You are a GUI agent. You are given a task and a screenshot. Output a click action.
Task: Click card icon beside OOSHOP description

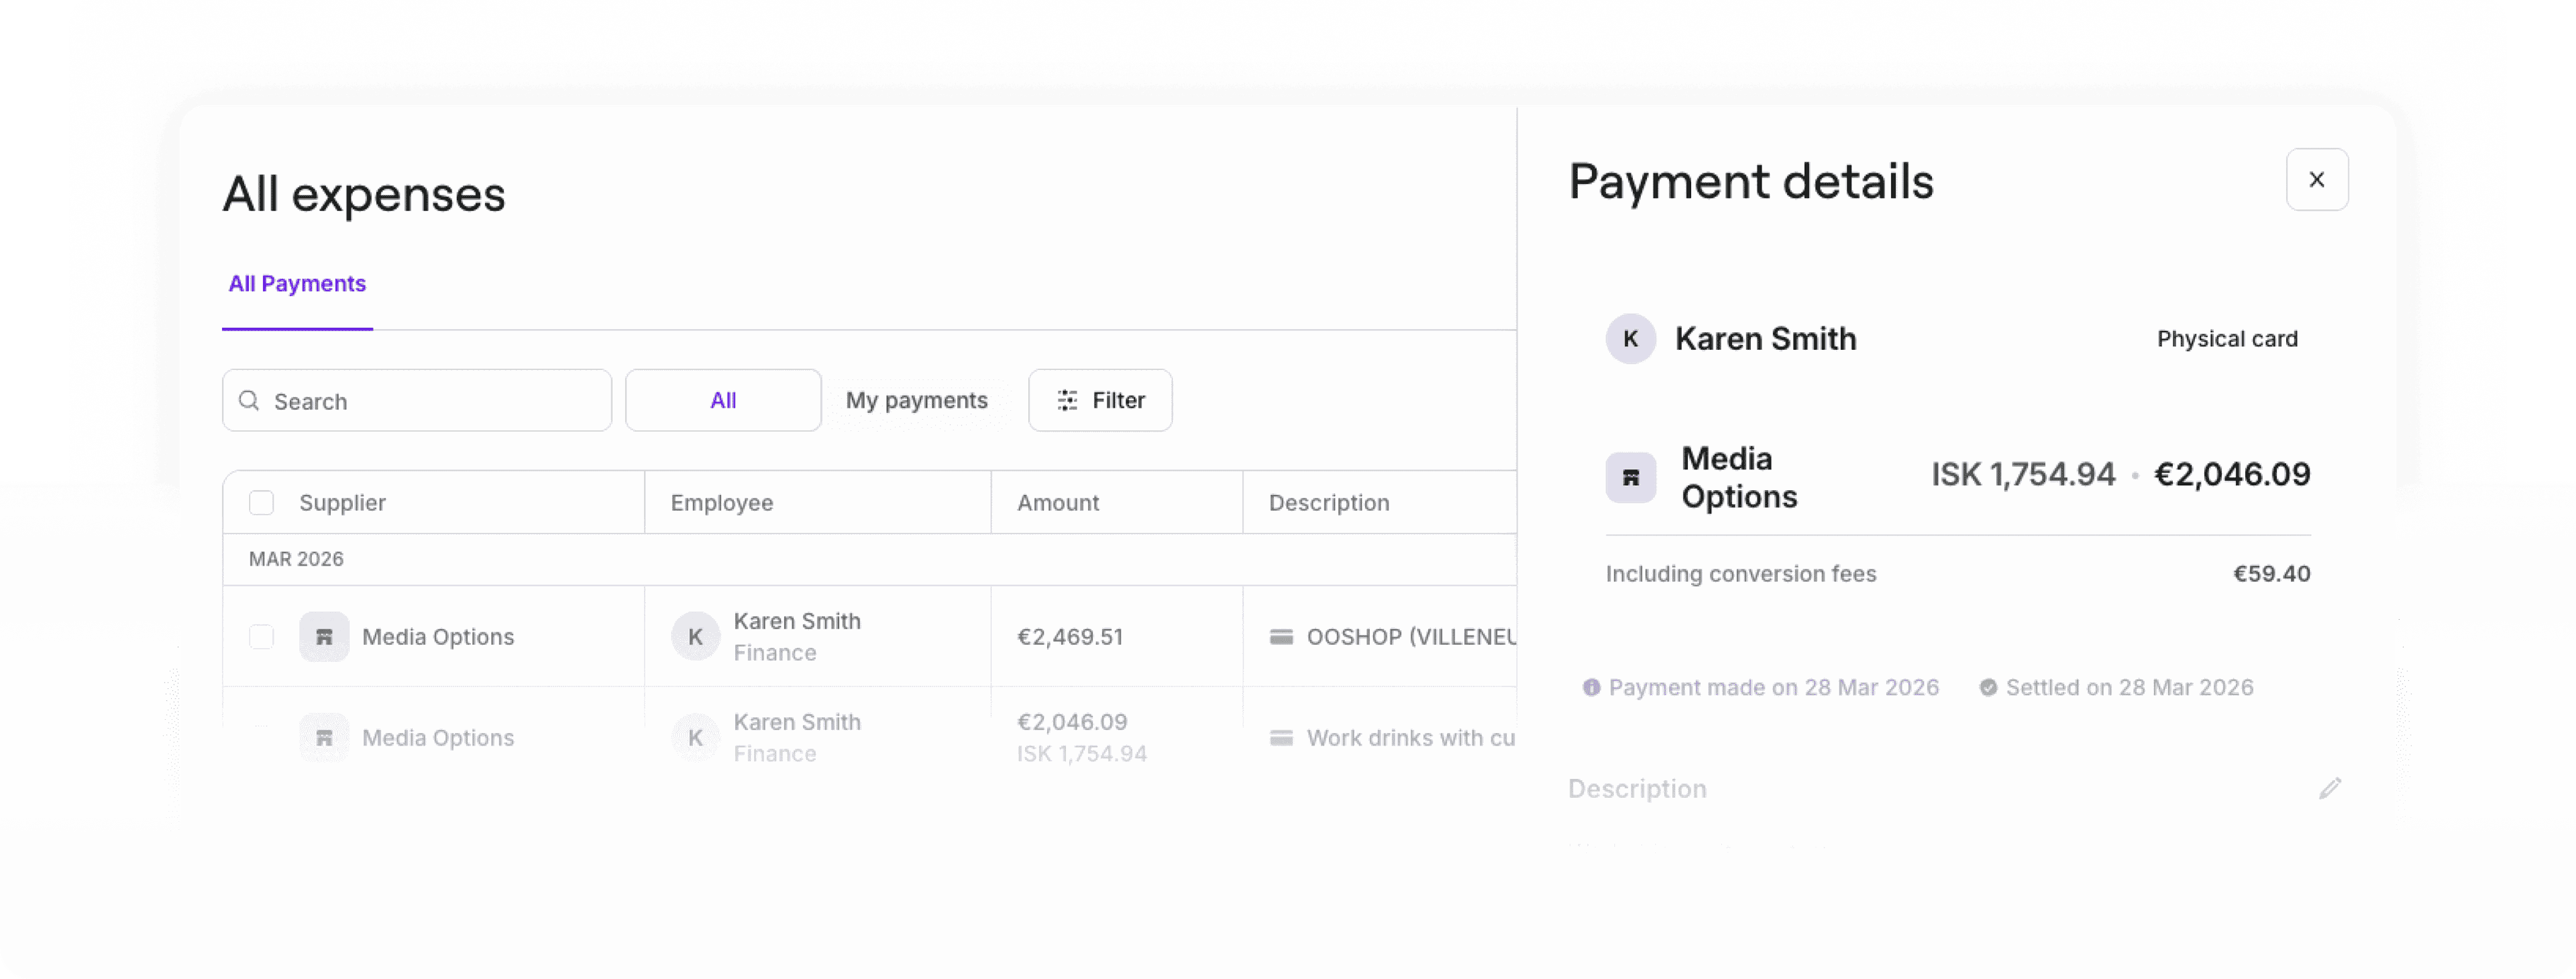tap(1281, 637)
